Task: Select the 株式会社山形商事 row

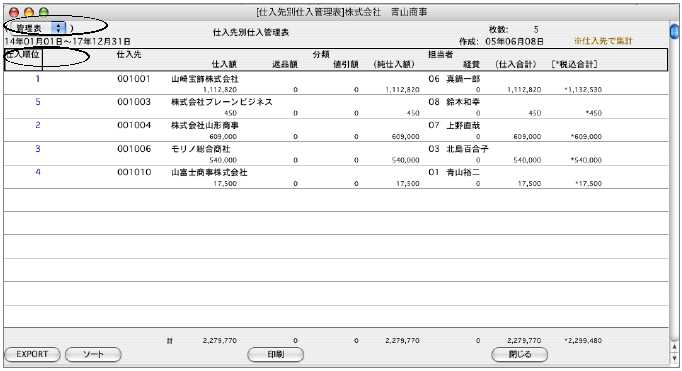Action: pos(336,130)
